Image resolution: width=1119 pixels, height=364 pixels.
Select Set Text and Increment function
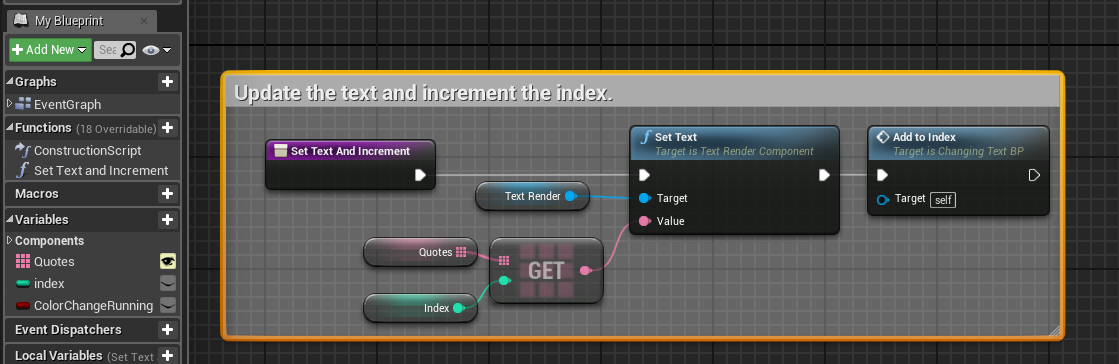coord(101,171)
